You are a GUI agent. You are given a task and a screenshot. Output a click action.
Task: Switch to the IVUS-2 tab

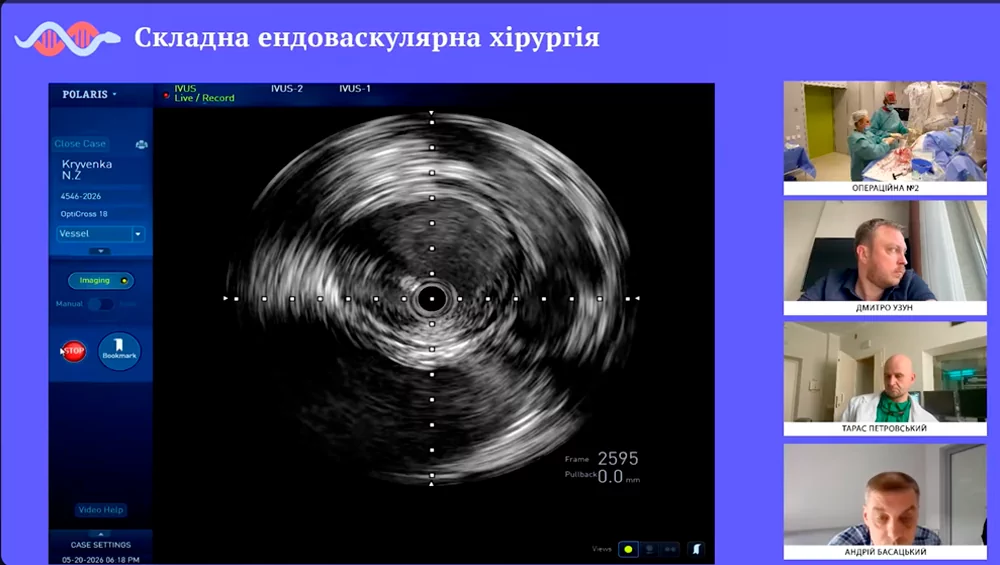(286, 89)
